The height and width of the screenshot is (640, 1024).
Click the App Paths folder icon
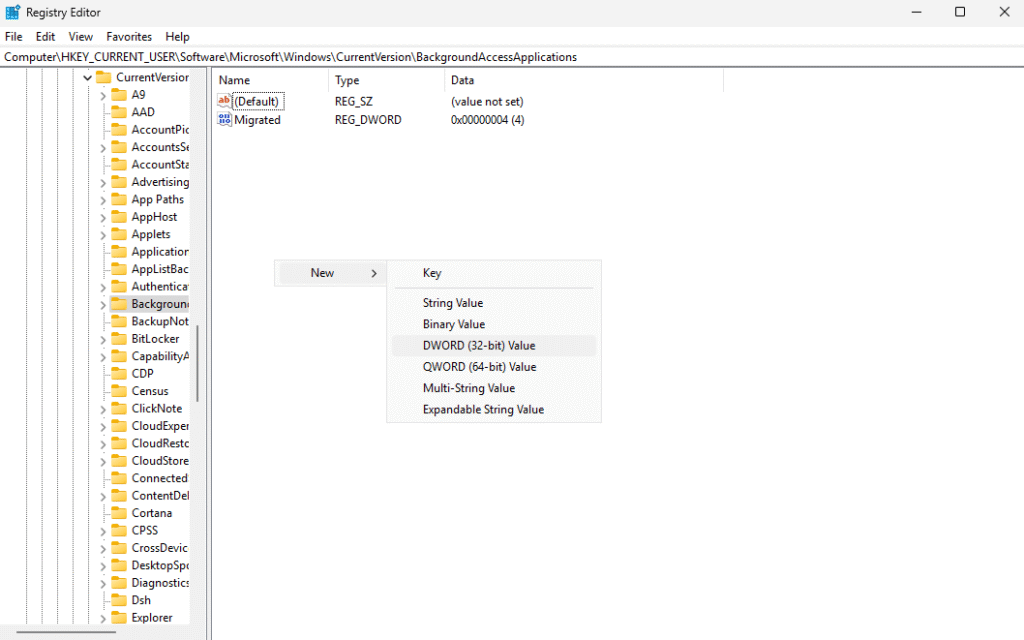click(119, 199)
